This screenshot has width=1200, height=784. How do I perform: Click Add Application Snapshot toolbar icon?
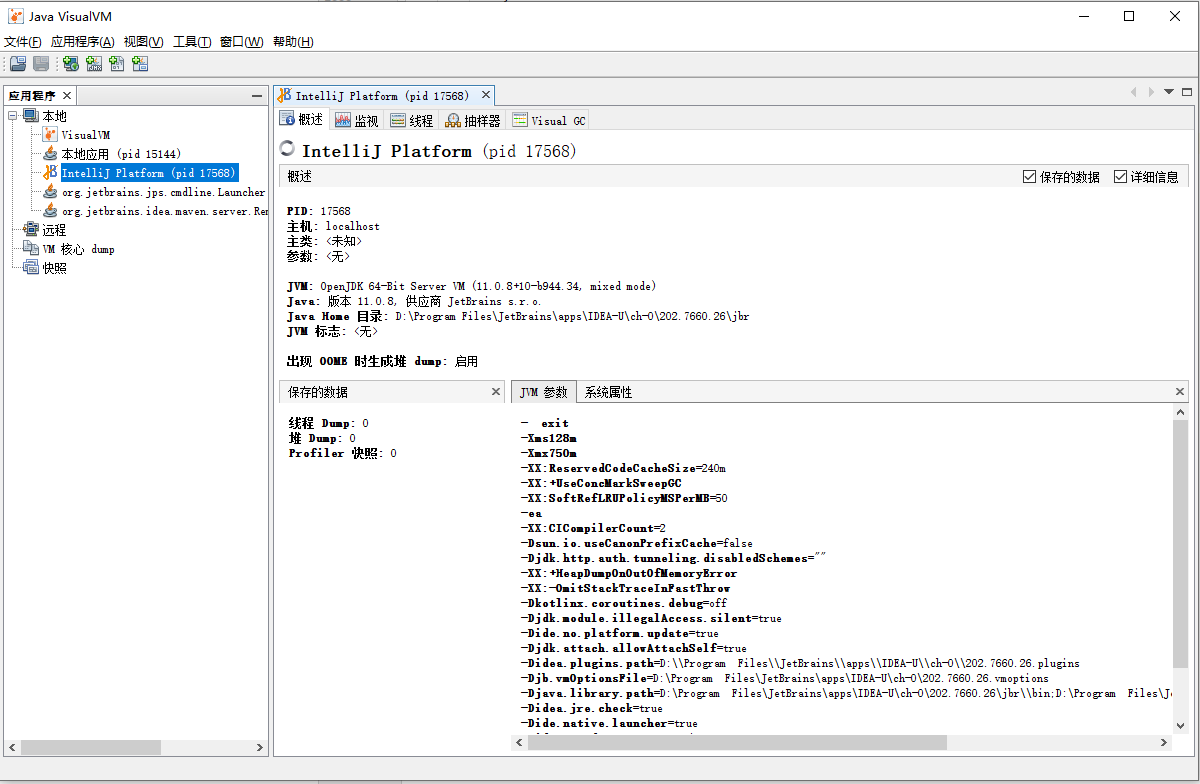pyautogui.click(x=140, y=64)
